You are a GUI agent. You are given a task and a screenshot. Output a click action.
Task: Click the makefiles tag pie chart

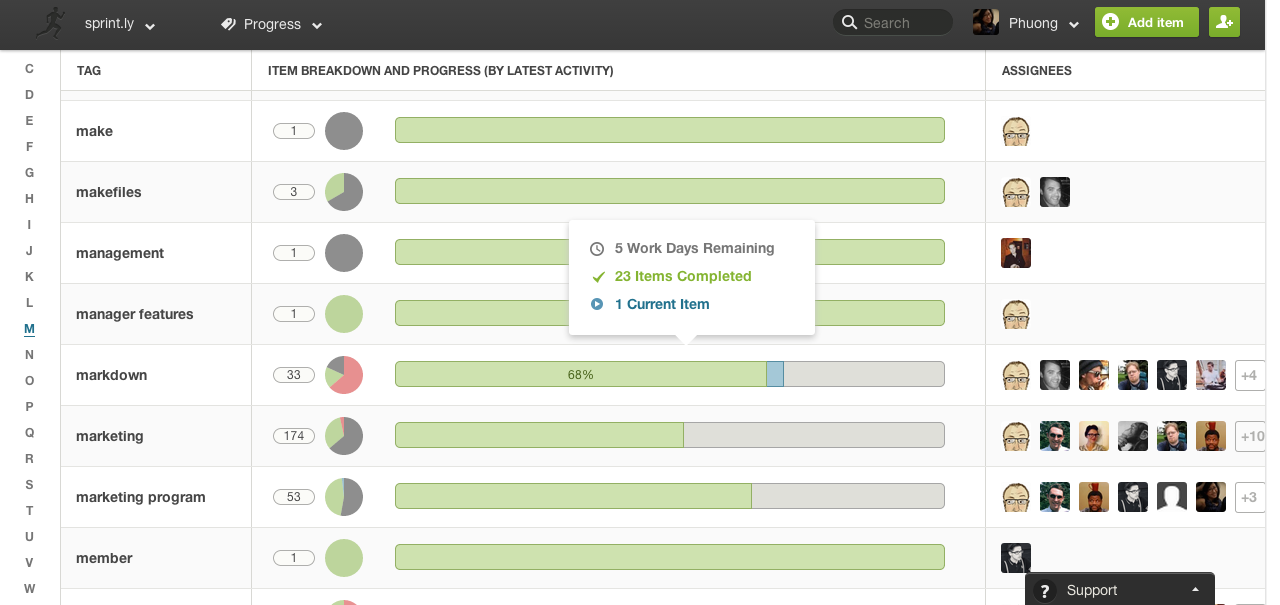(x=344, y=192)
